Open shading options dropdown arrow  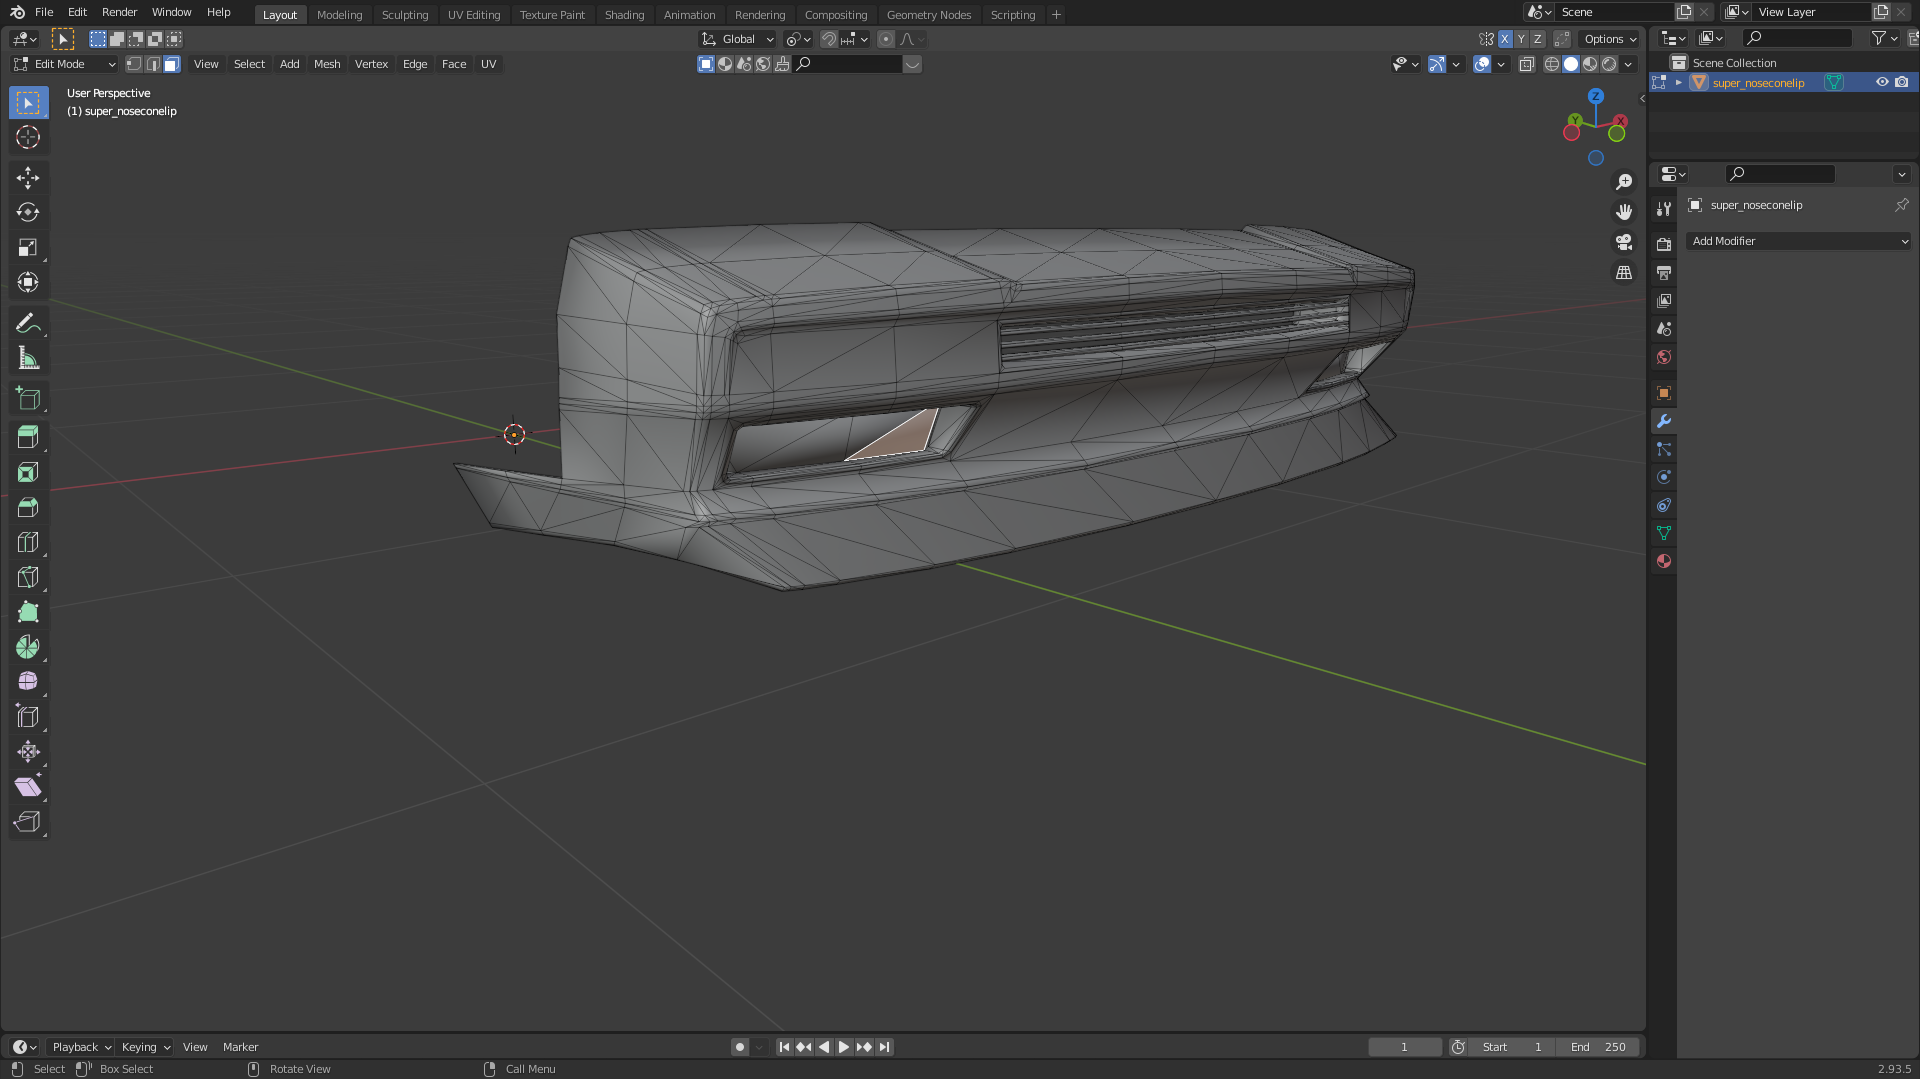tap(1629, 64)
